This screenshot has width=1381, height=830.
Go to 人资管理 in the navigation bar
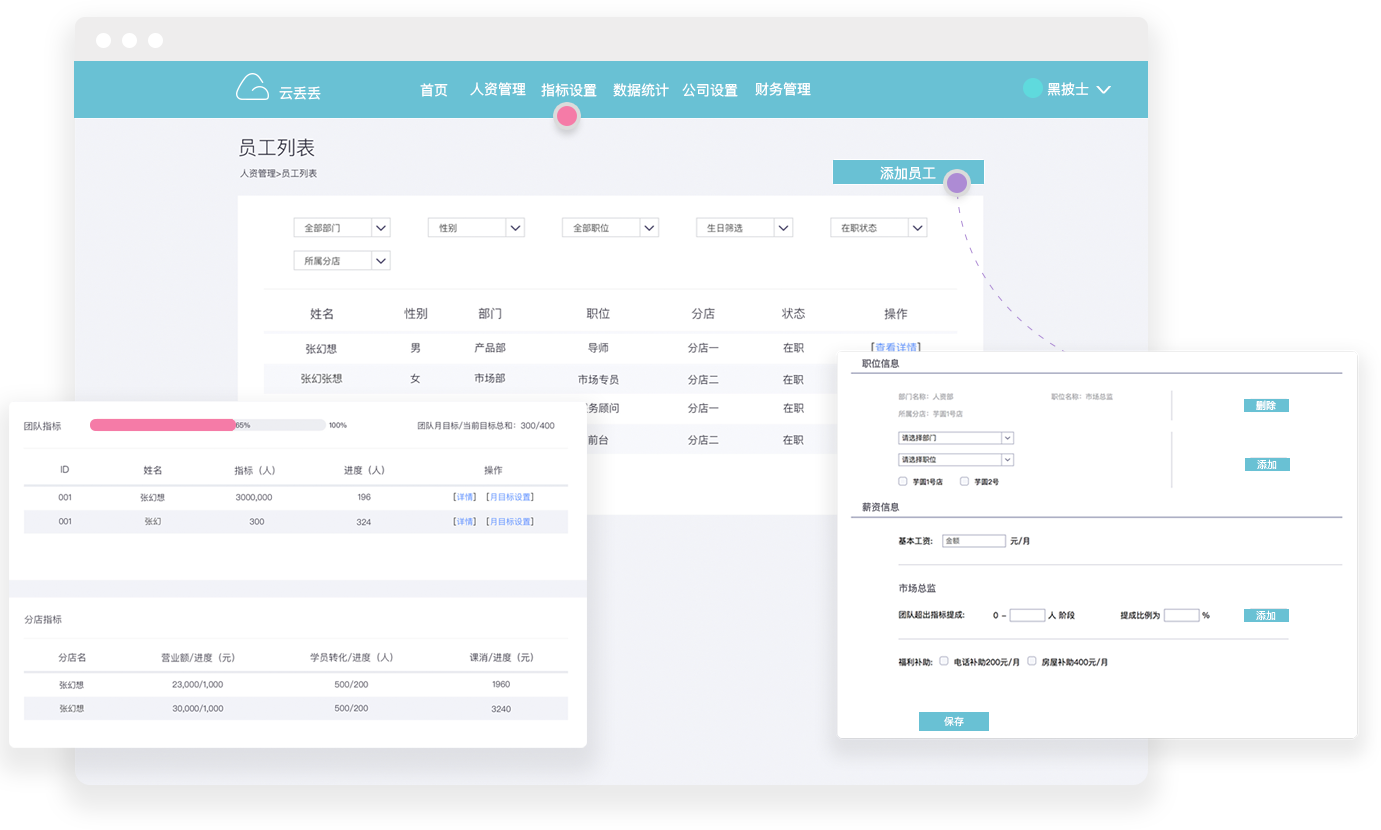click(x=497, y=90)
